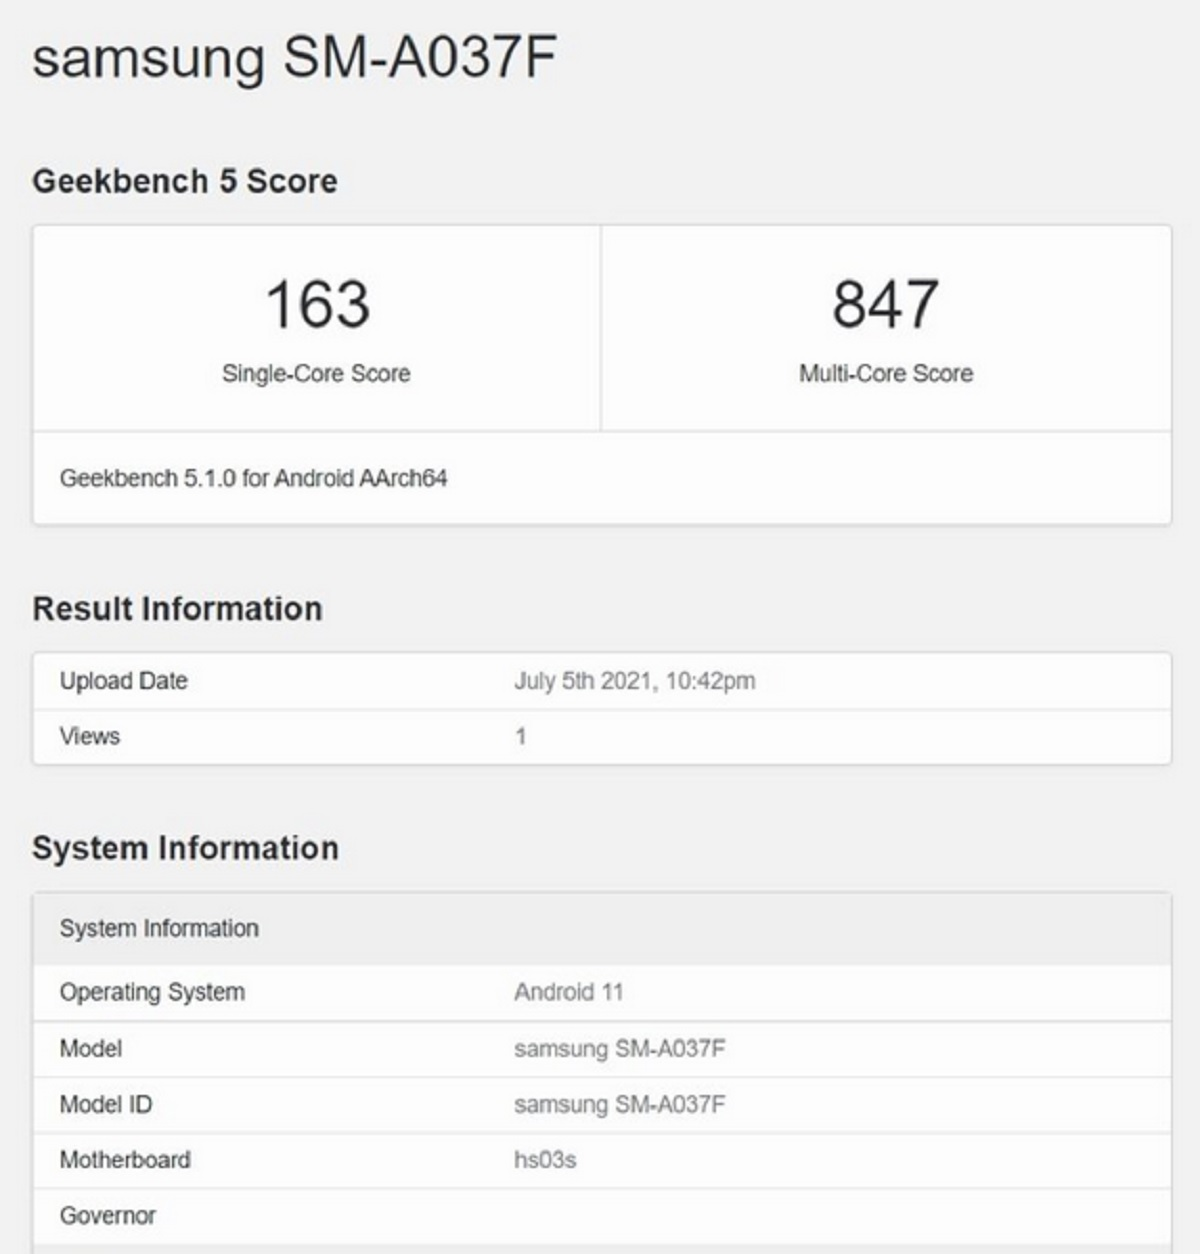Select the bold 'System Information' section heading
The height and width of the screenshot is (1254, 1200).
point(185,848)
